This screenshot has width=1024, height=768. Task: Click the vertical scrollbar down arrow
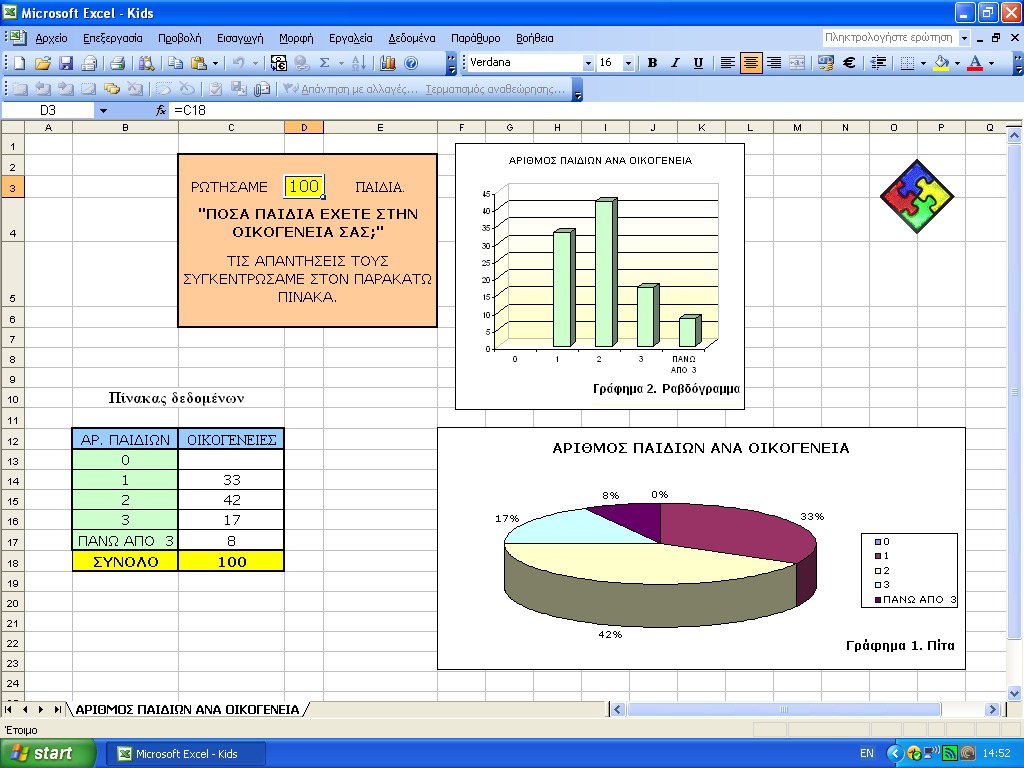tap(1014, 693)
